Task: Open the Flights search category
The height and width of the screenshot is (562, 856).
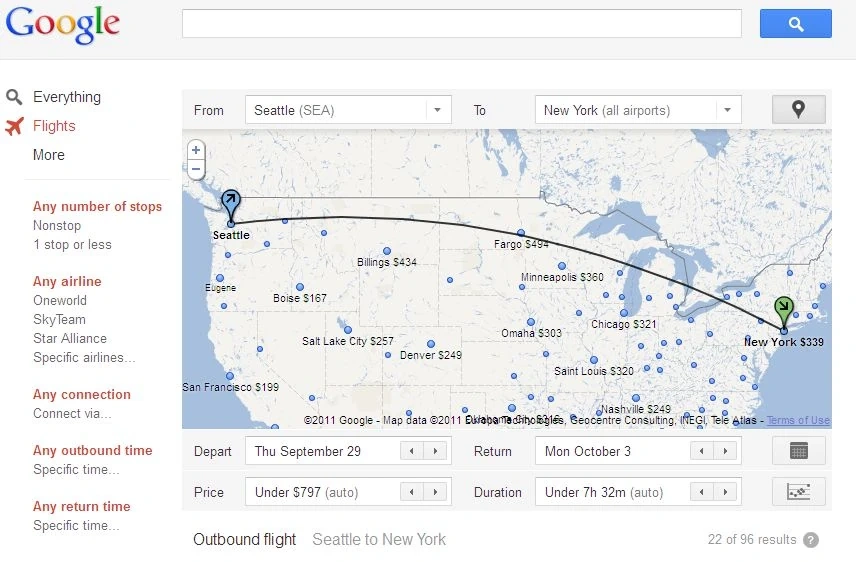Action: click(x=54, y=126)
